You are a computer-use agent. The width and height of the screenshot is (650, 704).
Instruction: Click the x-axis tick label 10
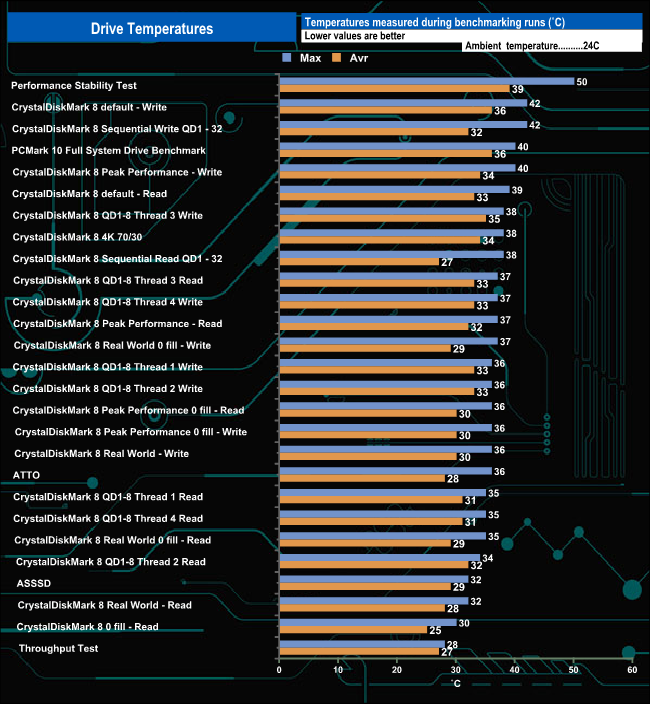(x=338, y=670)
